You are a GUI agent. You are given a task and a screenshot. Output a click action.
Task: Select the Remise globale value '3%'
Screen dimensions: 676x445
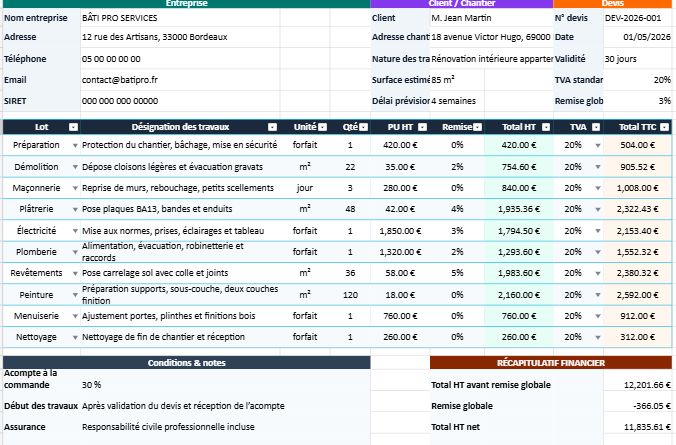coord(638,101)
